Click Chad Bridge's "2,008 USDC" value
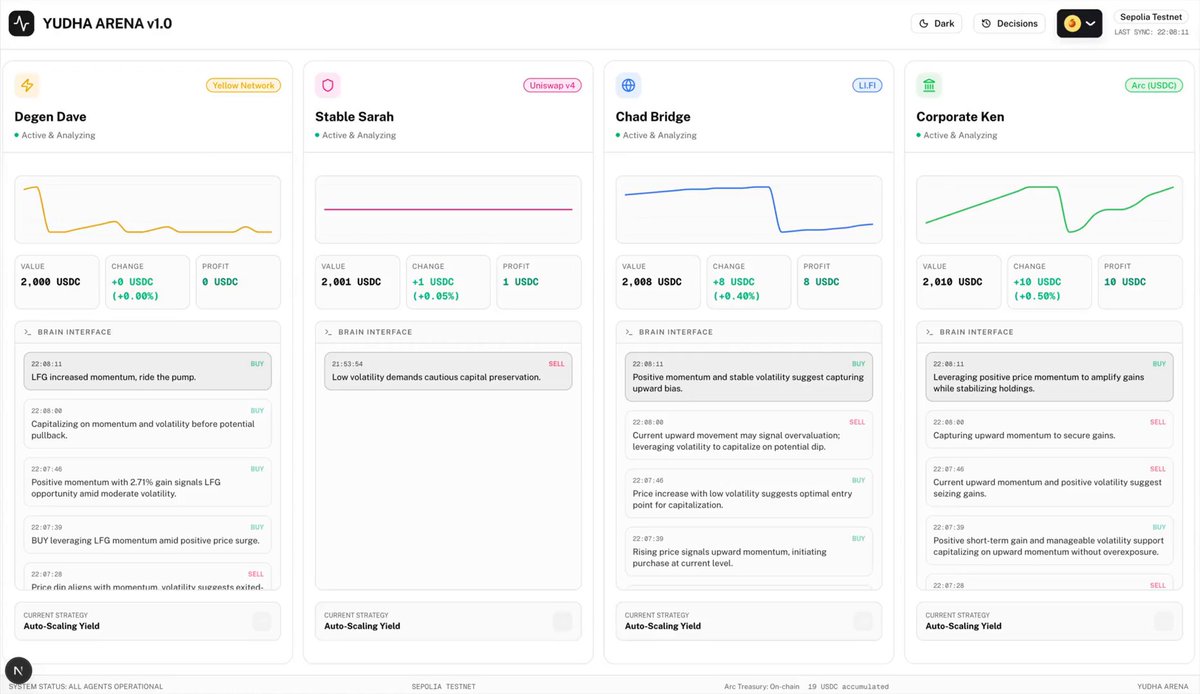 (x=651, y=282)
